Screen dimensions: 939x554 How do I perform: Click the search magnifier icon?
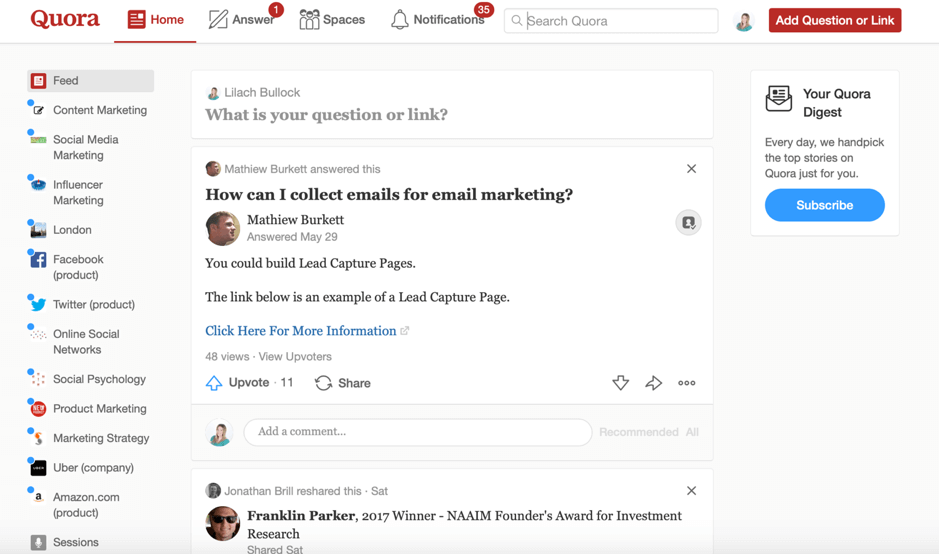tap(516, 21)
